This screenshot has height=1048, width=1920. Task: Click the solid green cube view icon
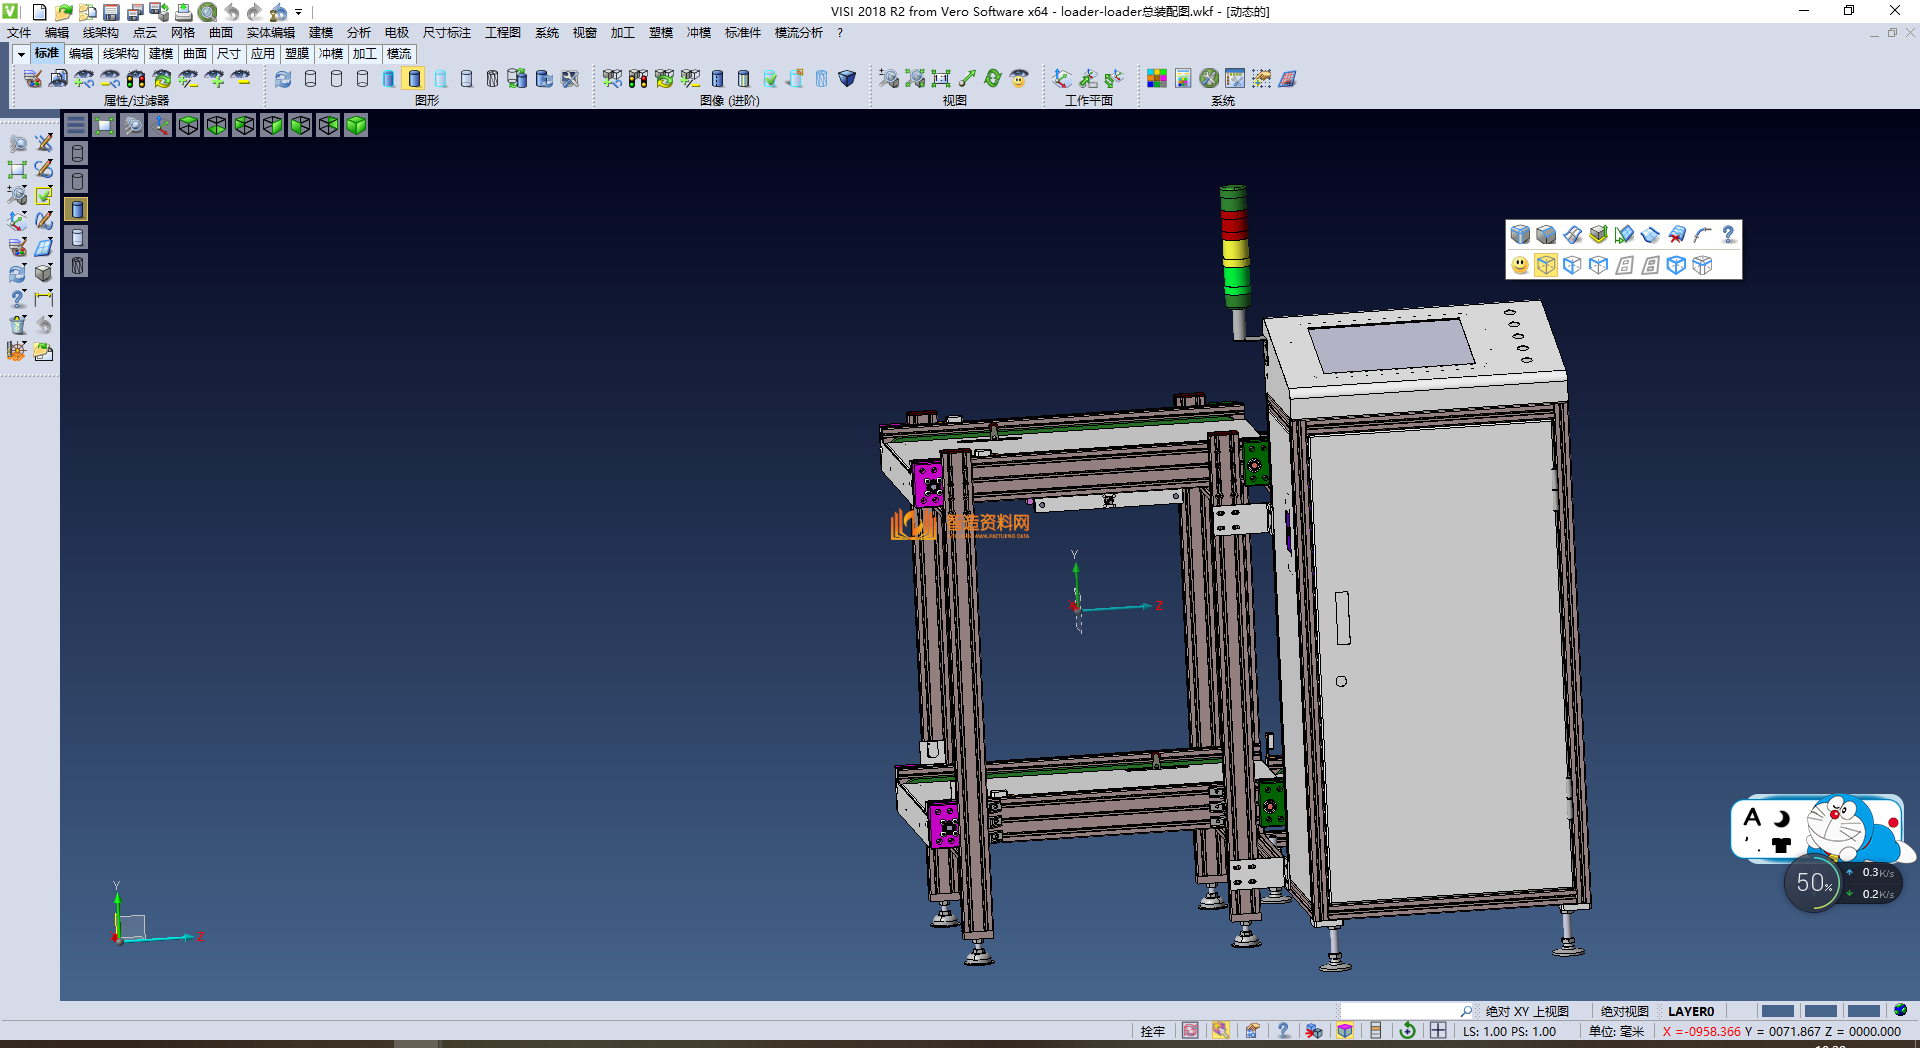[356, 125]
